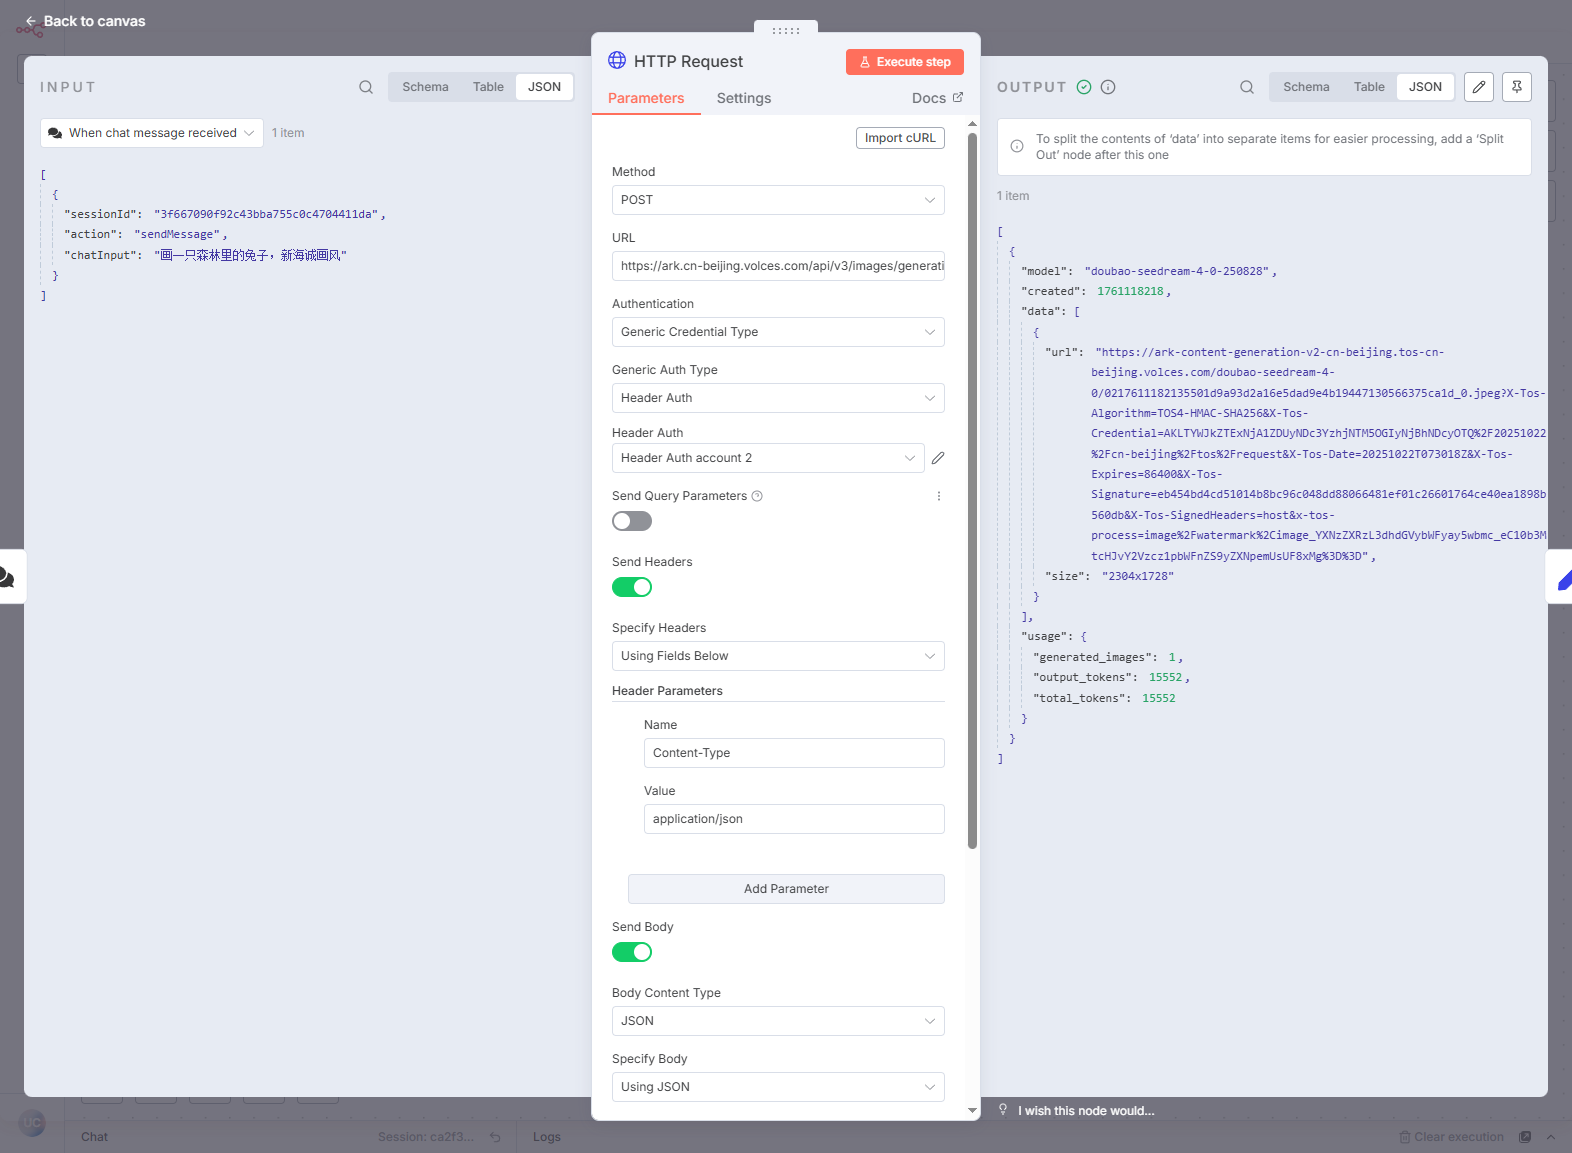The height and width of the screenshot is (1153, 1572).
Task: Click the Import cURL button
Action: click(900, 138)
